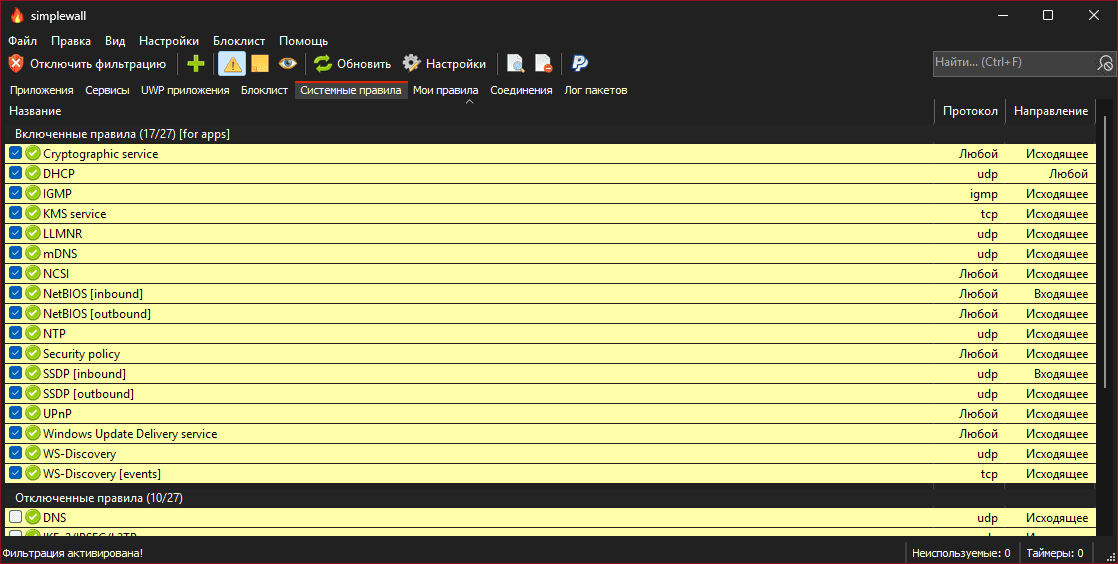Click the igmp protocol cell
This screenshot has width=1118, height=564.
(983, 194)
